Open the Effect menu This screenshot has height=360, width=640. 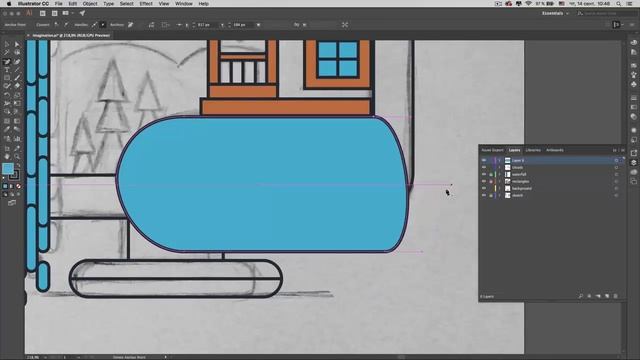click(146, 4)
